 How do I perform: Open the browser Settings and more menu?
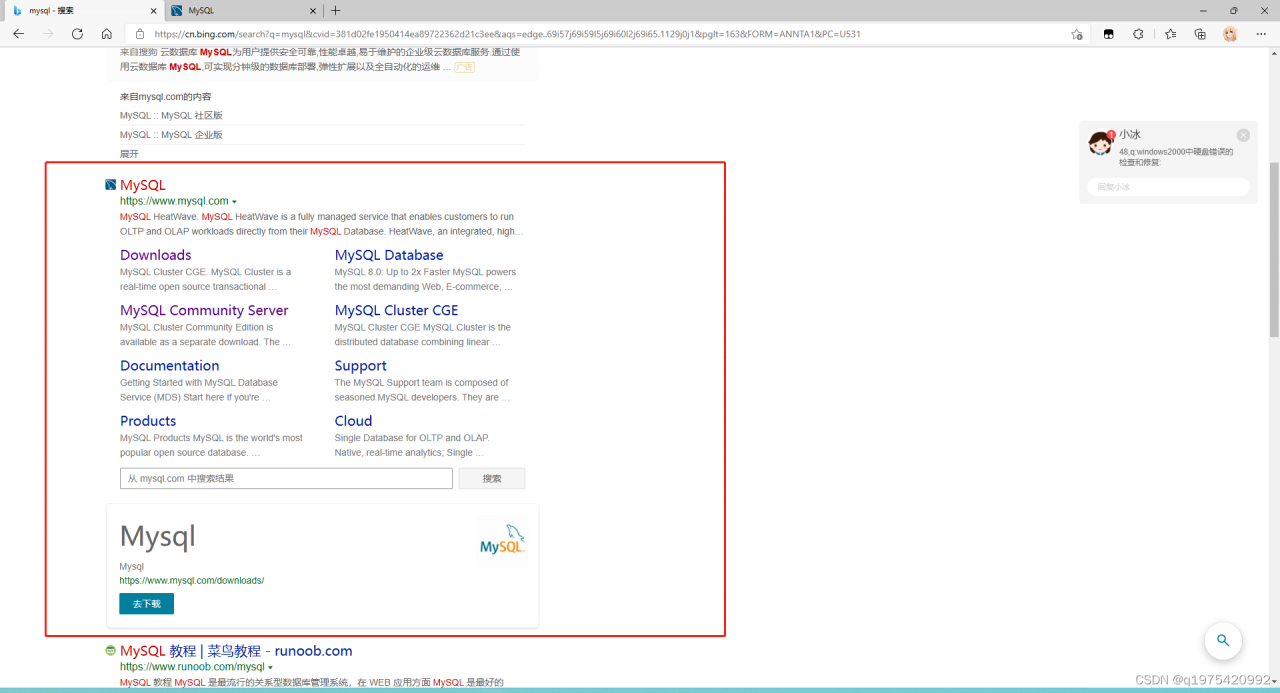coord(1260,34)
